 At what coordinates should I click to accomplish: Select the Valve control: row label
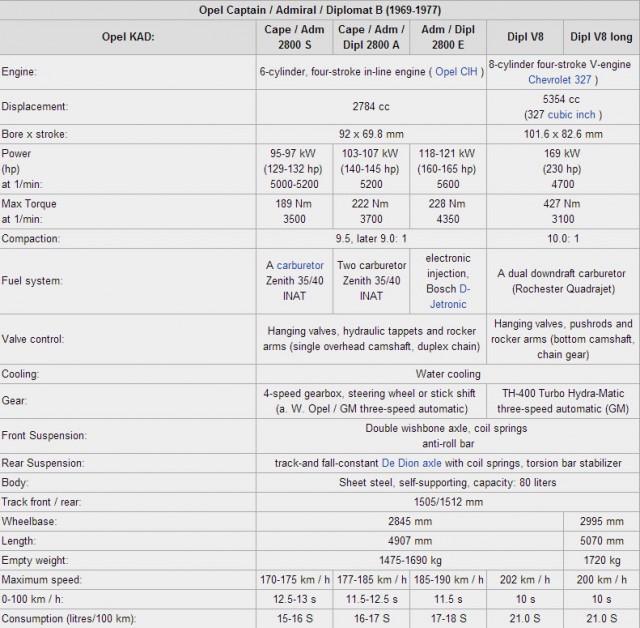point(33,339)
